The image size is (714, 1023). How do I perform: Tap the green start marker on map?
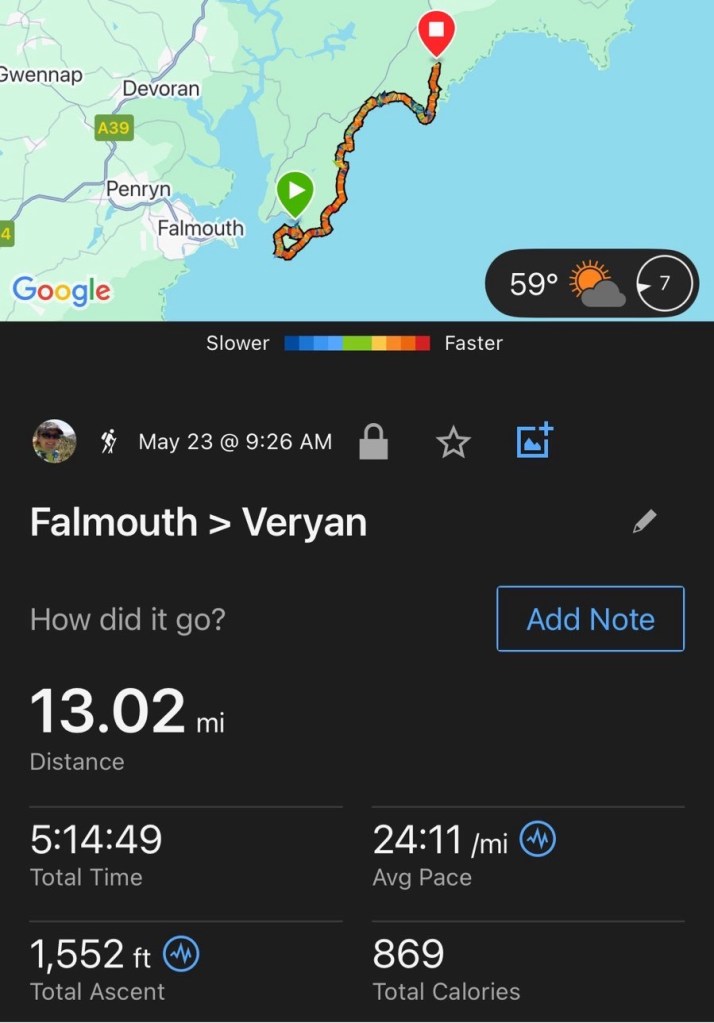[x=295, y=191]
